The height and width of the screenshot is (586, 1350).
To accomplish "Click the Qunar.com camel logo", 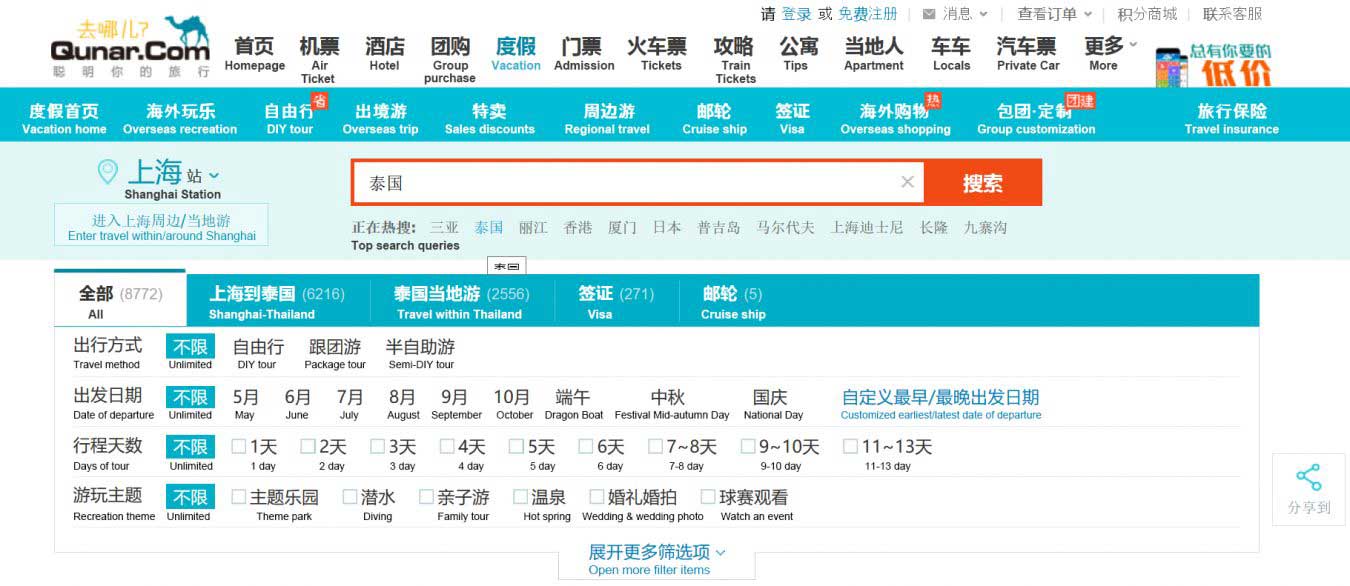I will 130,46.
